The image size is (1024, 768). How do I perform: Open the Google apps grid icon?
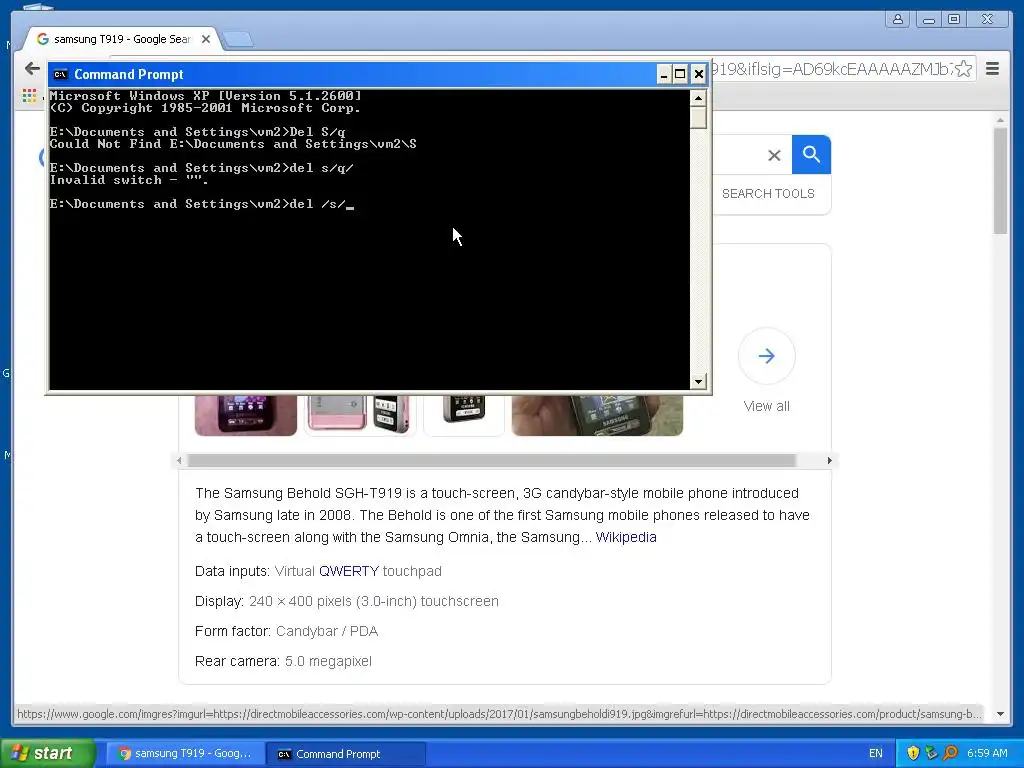pyautogui.click(x=29, y=96)
